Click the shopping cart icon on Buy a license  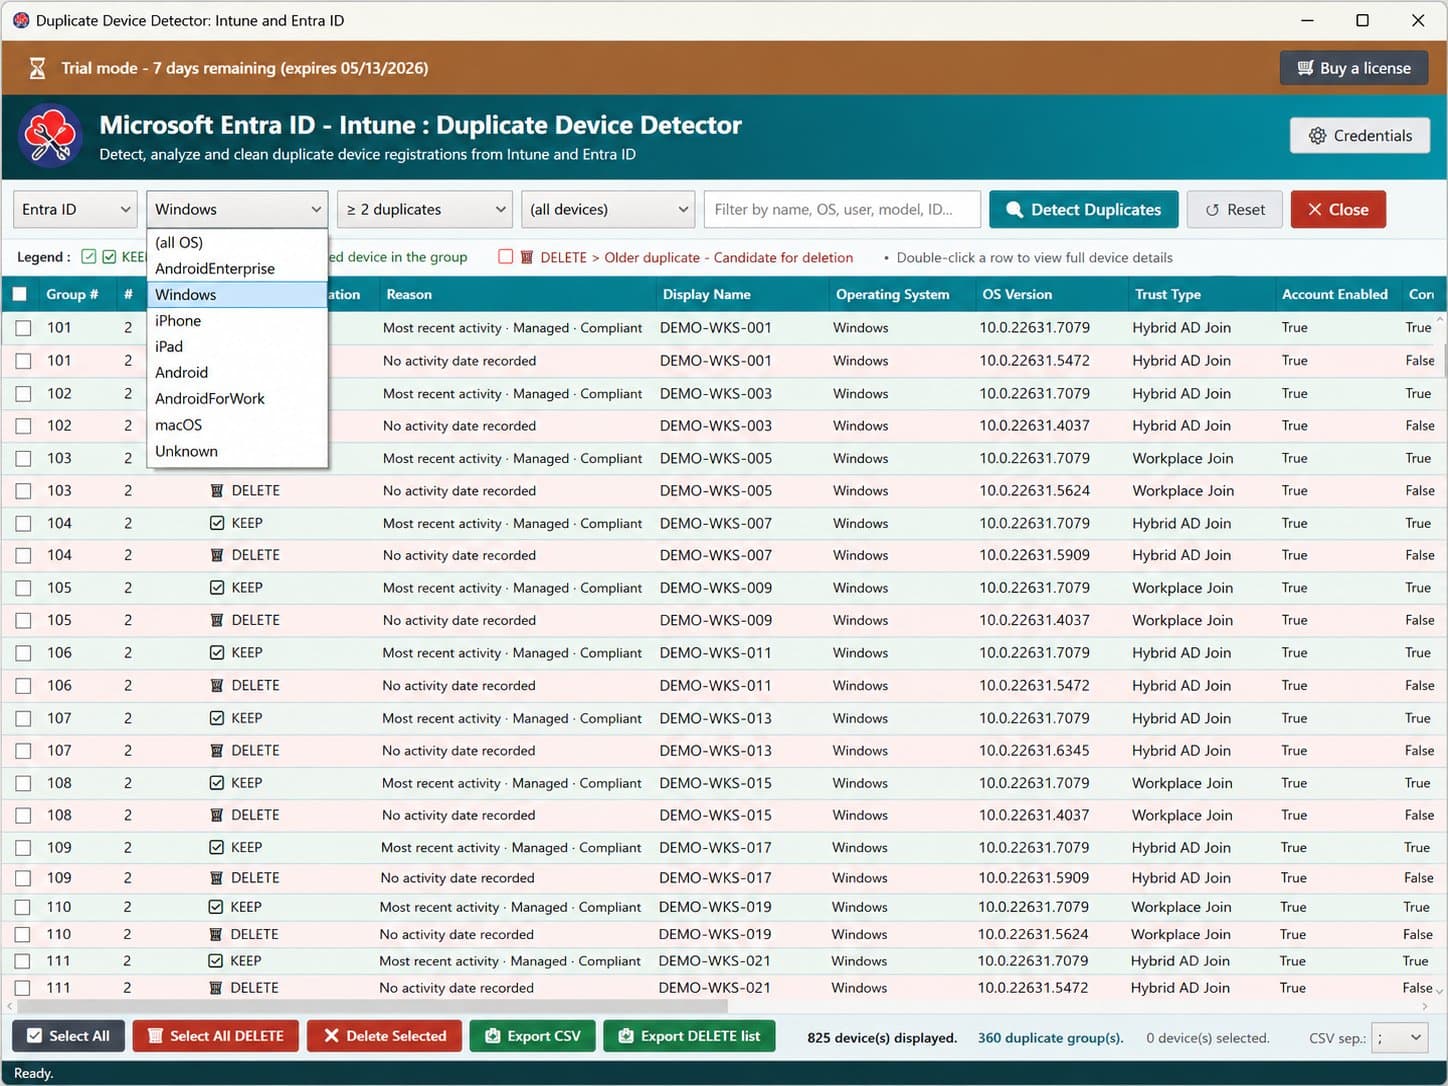tap(1305, 68)
